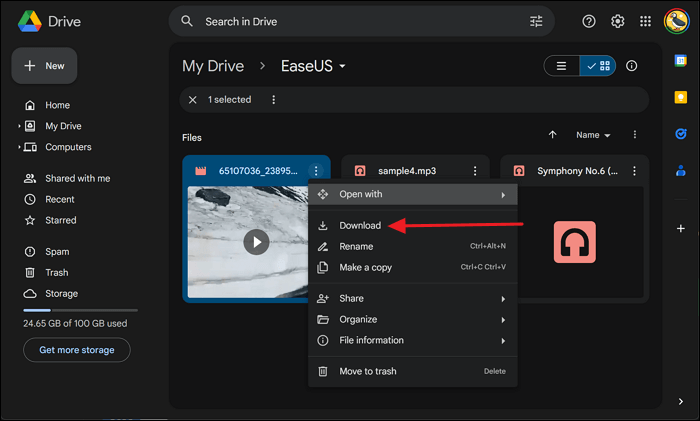Open Computers in sidebar
This screenshot has width=700, height=421.
click(x=68, y=147)
